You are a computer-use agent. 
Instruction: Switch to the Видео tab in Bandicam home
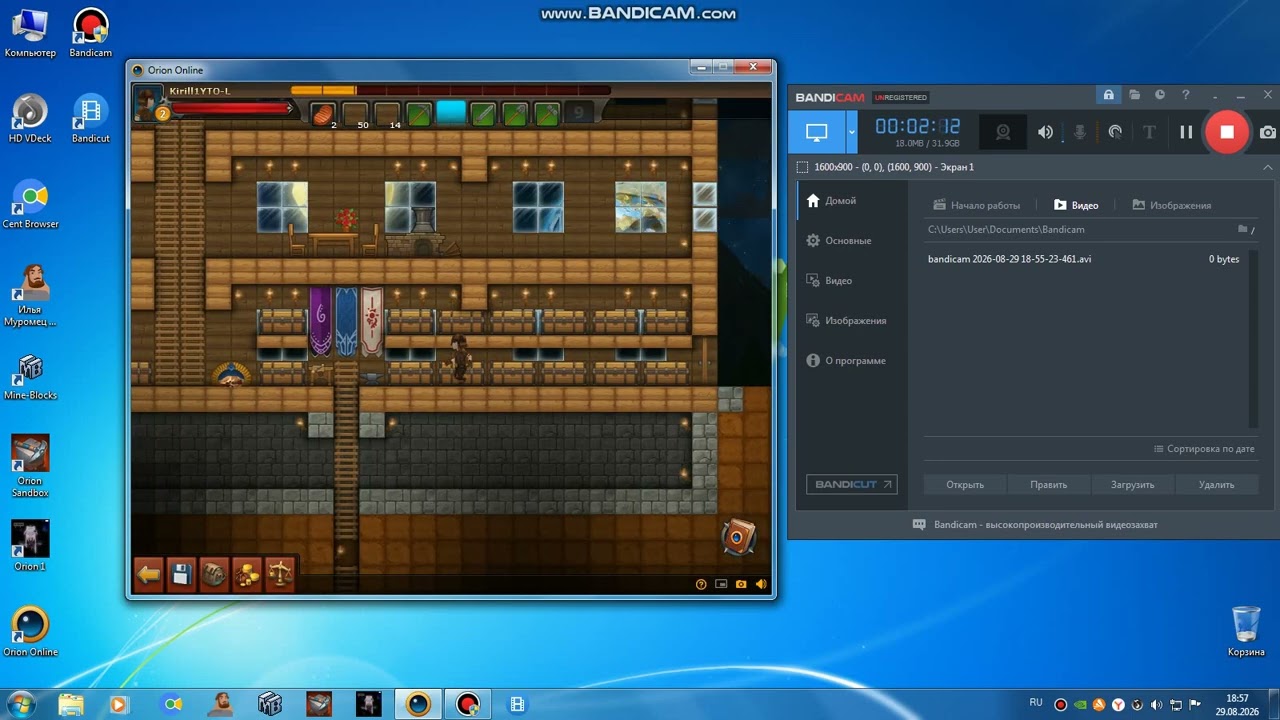[1076, 205]
